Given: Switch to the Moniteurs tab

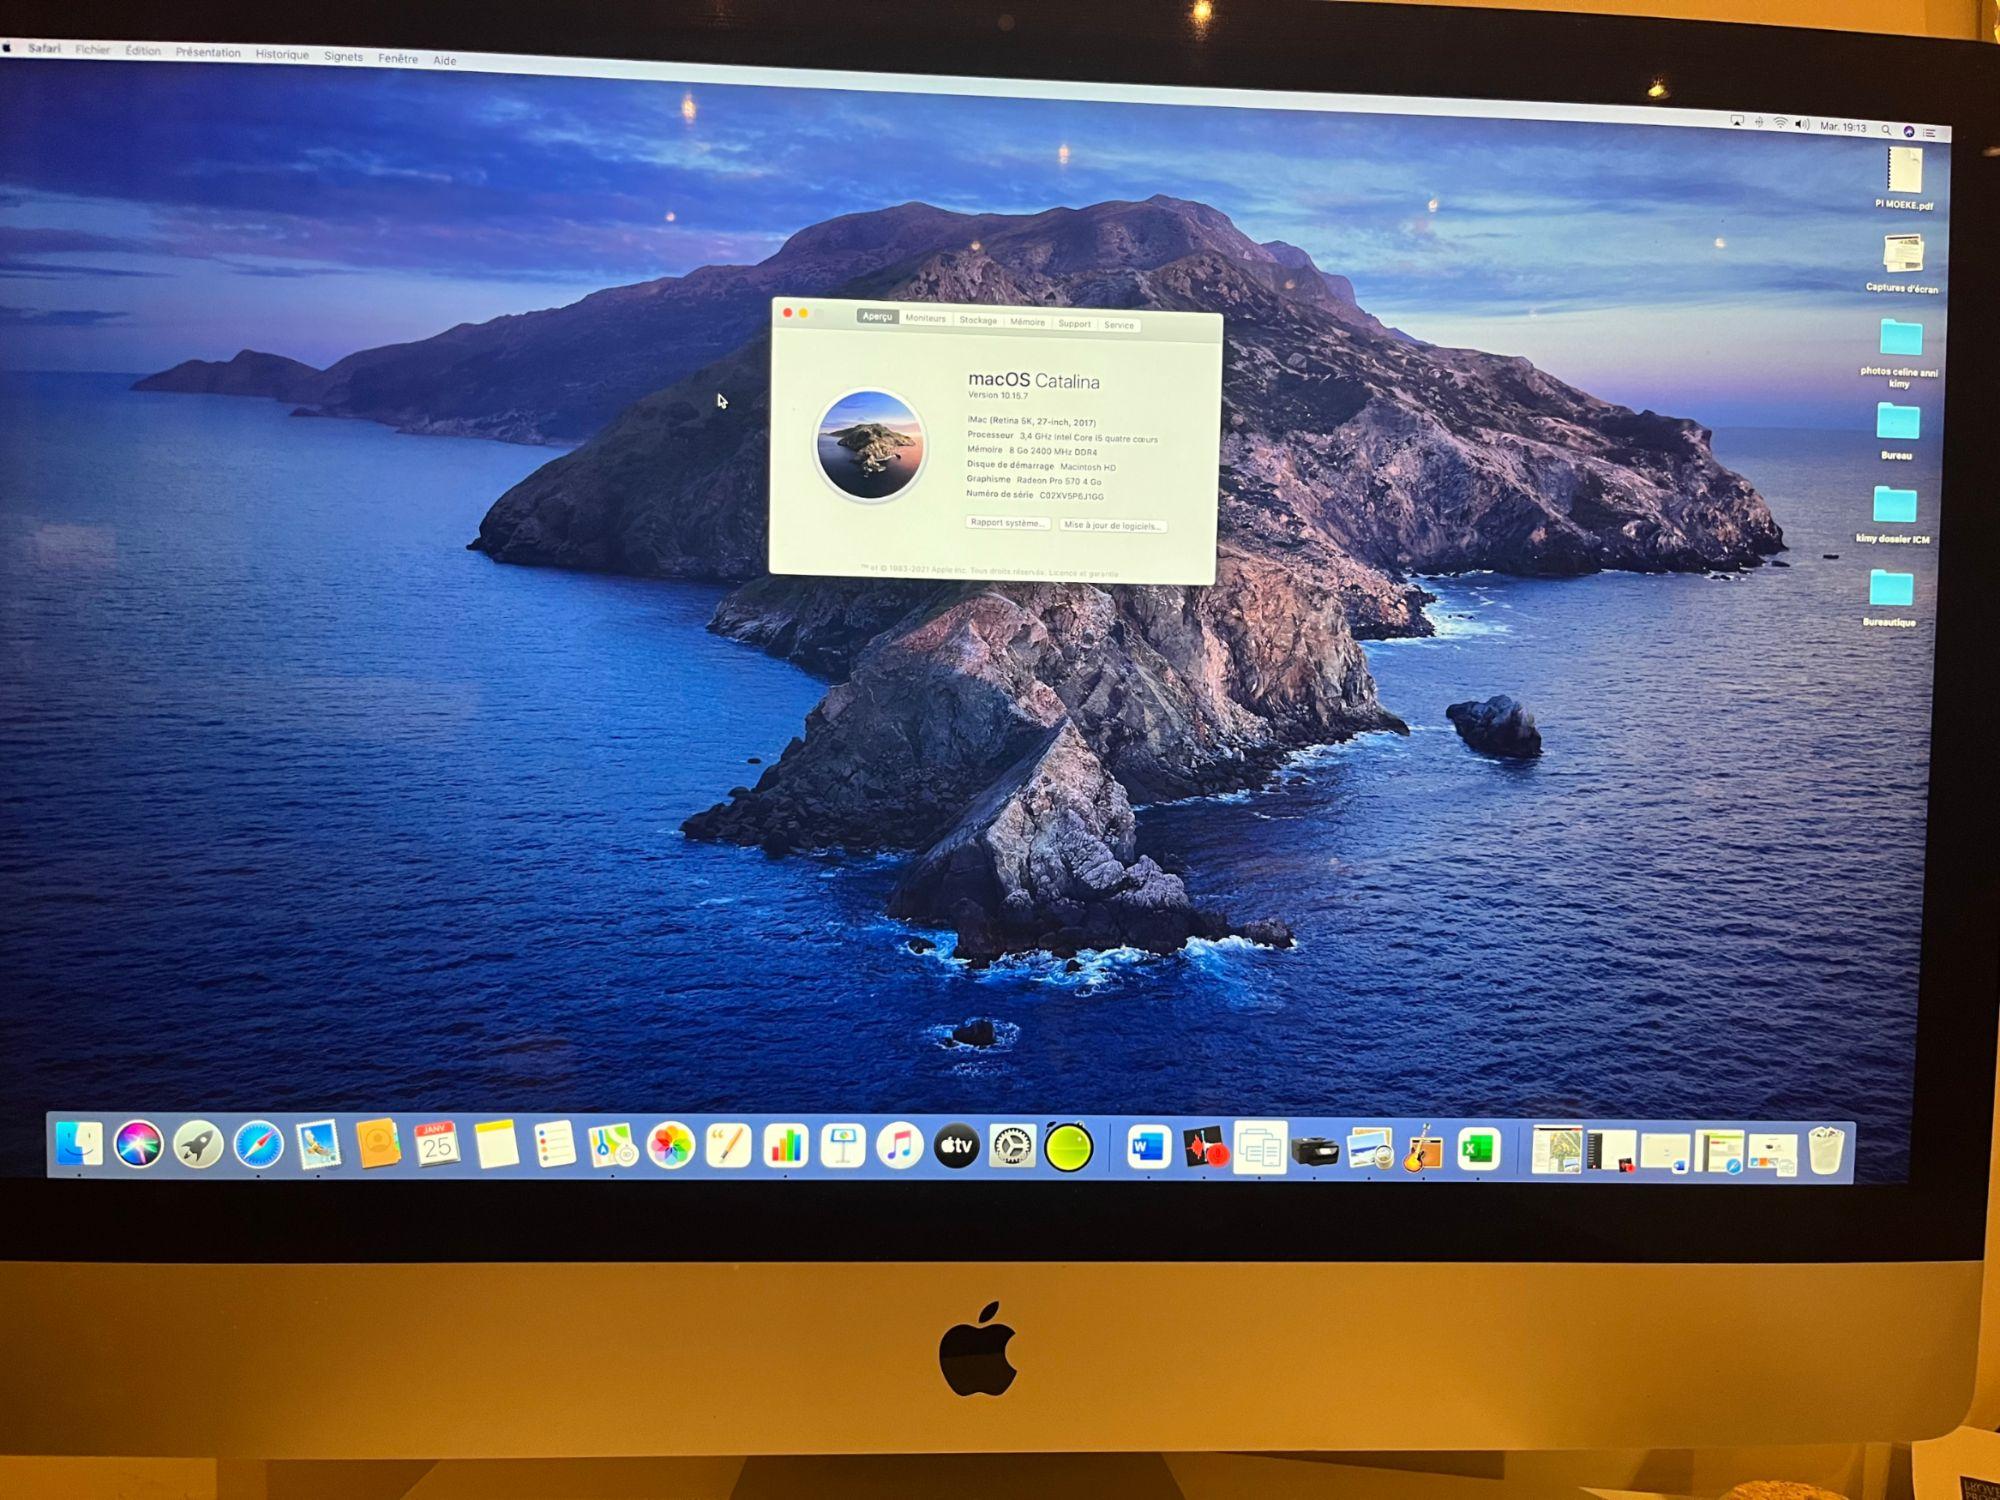Looking at the screenshot, I should click(x=925, y=318).
